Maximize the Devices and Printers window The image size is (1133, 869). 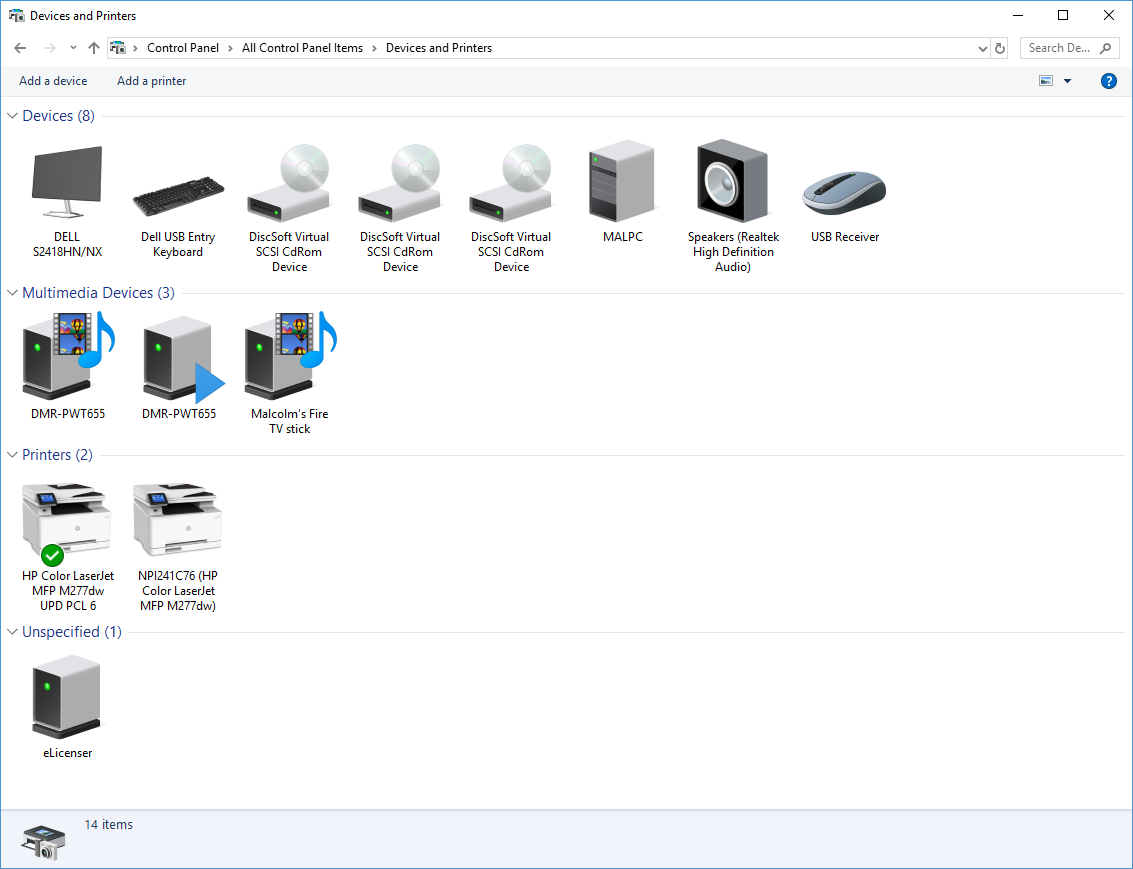click(x=1063, y=15)
